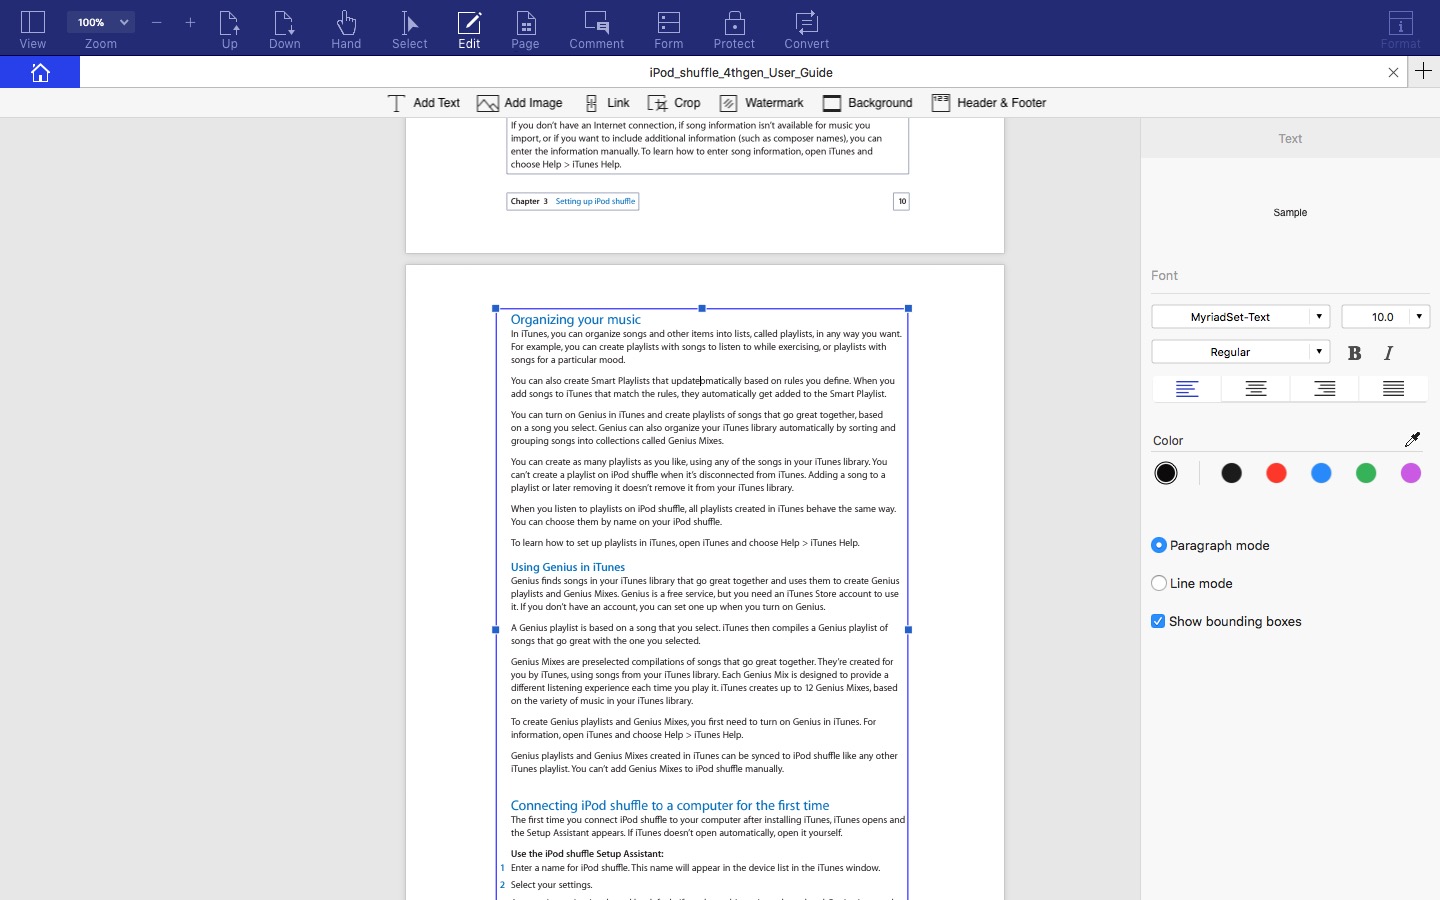Image resolution: width=1440 pixels, height=900 pixels.
Task: Click the top-center bounding box handle
Action: click(x=702, y=308)
